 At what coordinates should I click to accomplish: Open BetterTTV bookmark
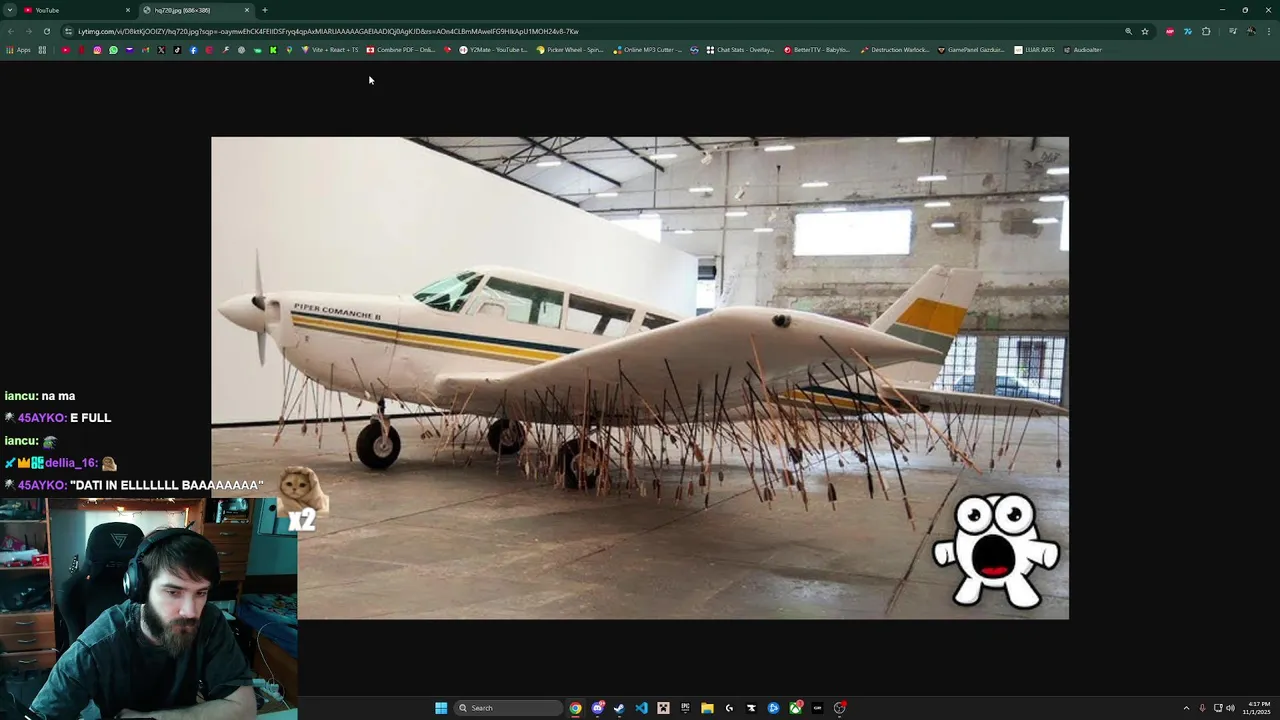tap(817, 50)
